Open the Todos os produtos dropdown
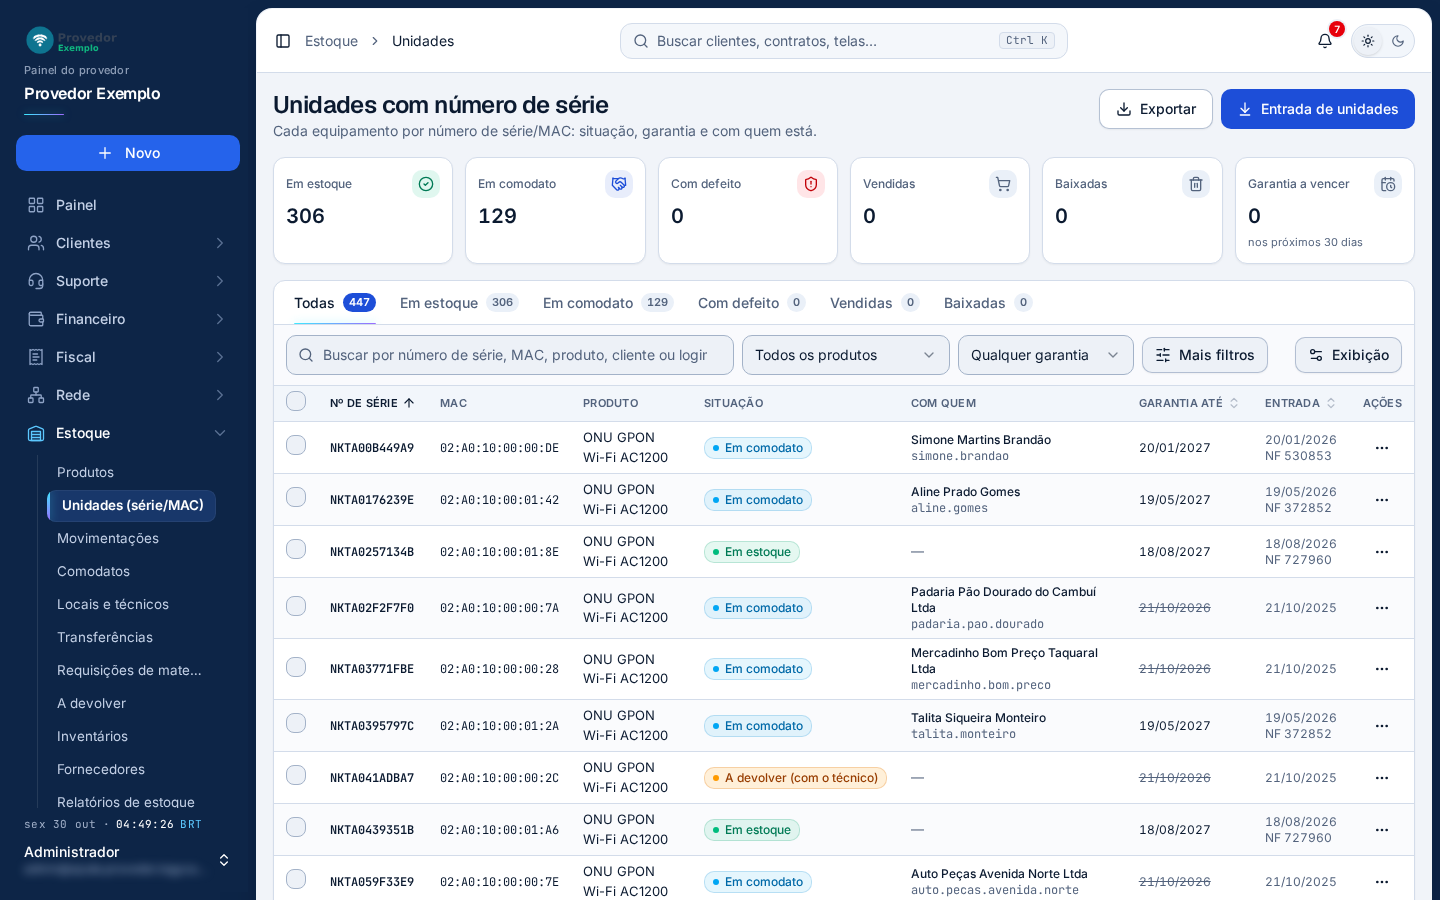Viewport: 1440px width, 900px height. point(846,355)
